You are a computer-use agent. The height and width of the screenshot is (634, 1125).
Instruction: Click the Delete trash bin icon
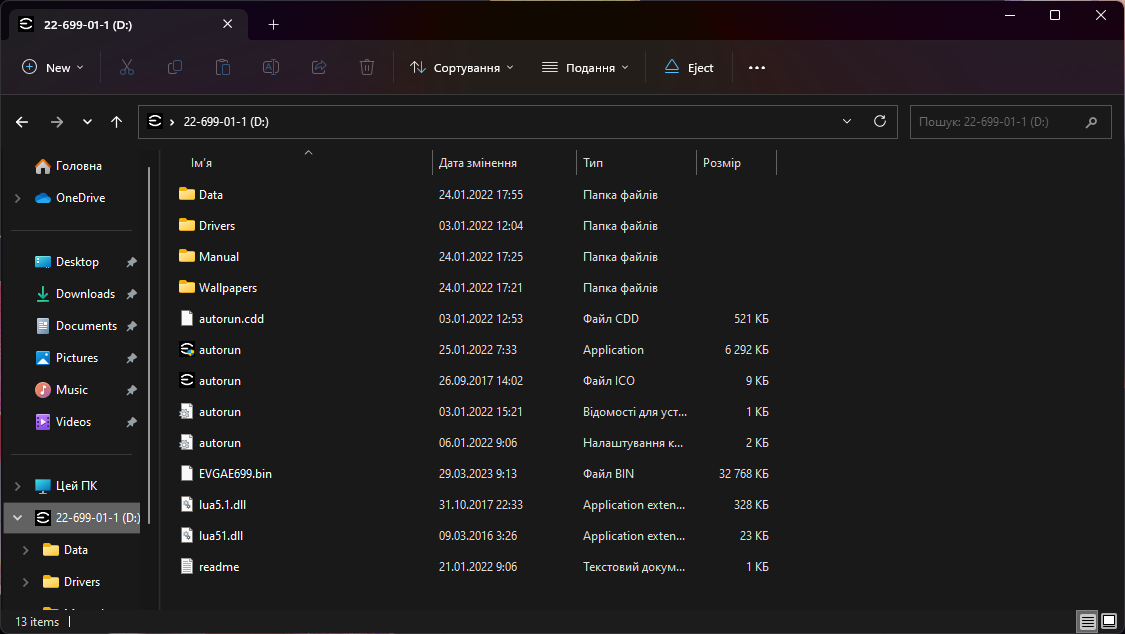(x=367, y=67)
